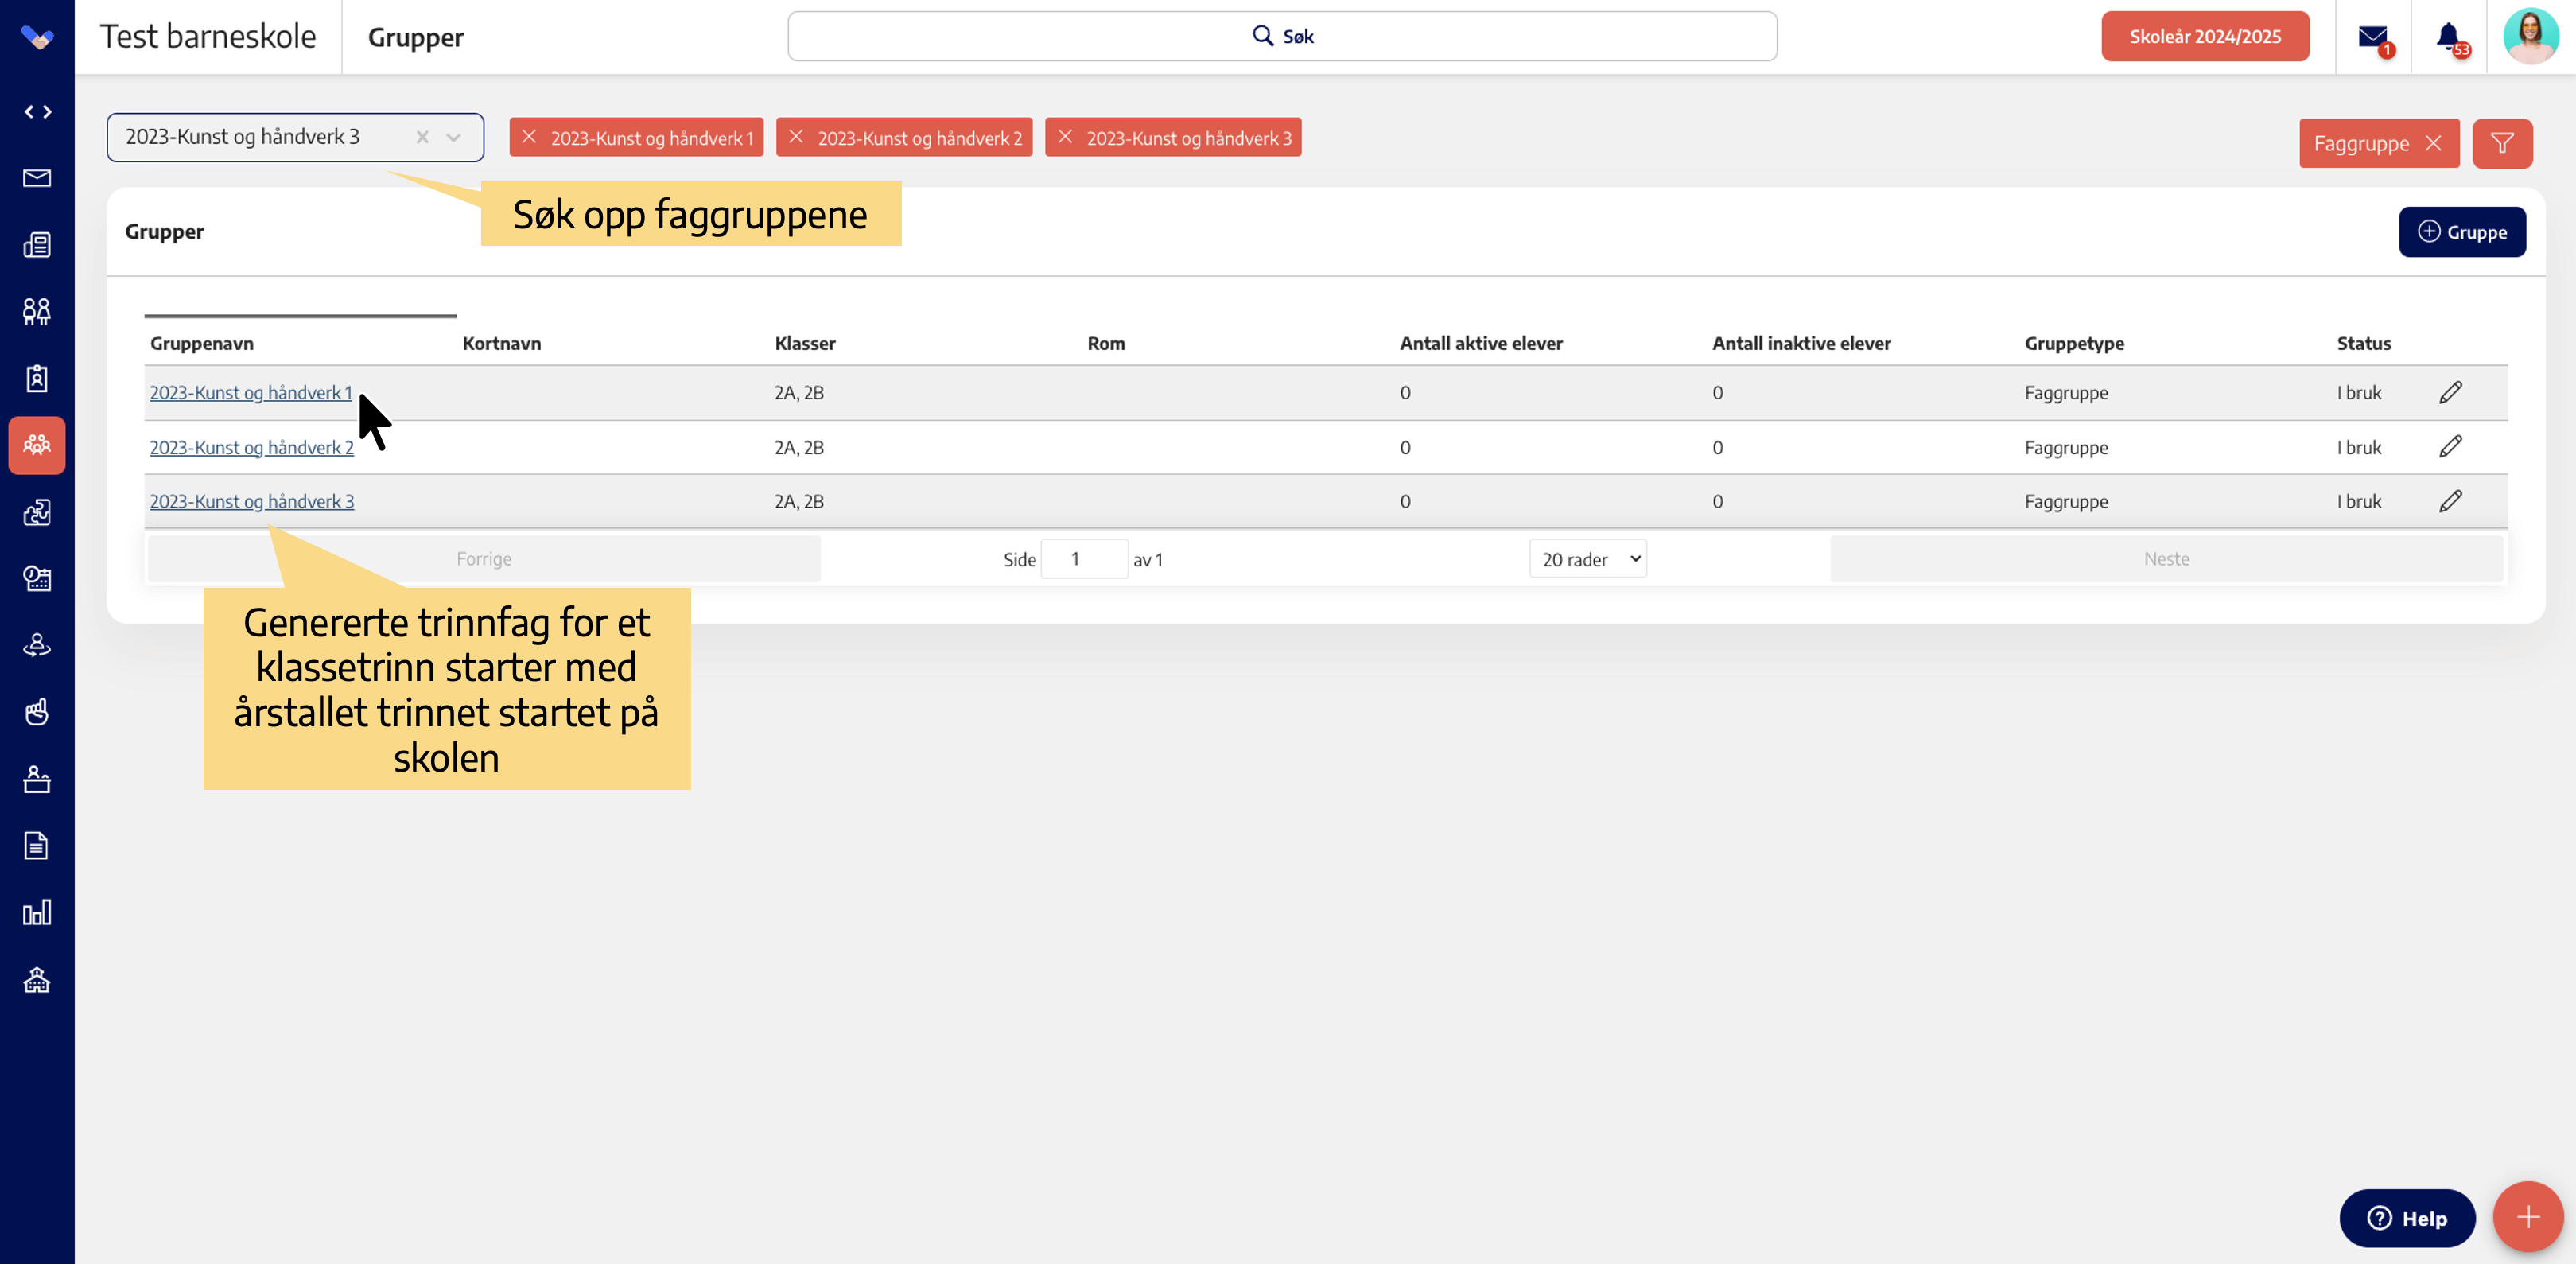The width and height of the screenshot is (2576, 1264).
Task: Open the news feed sidebar icon
Action: tap(37, 245)
